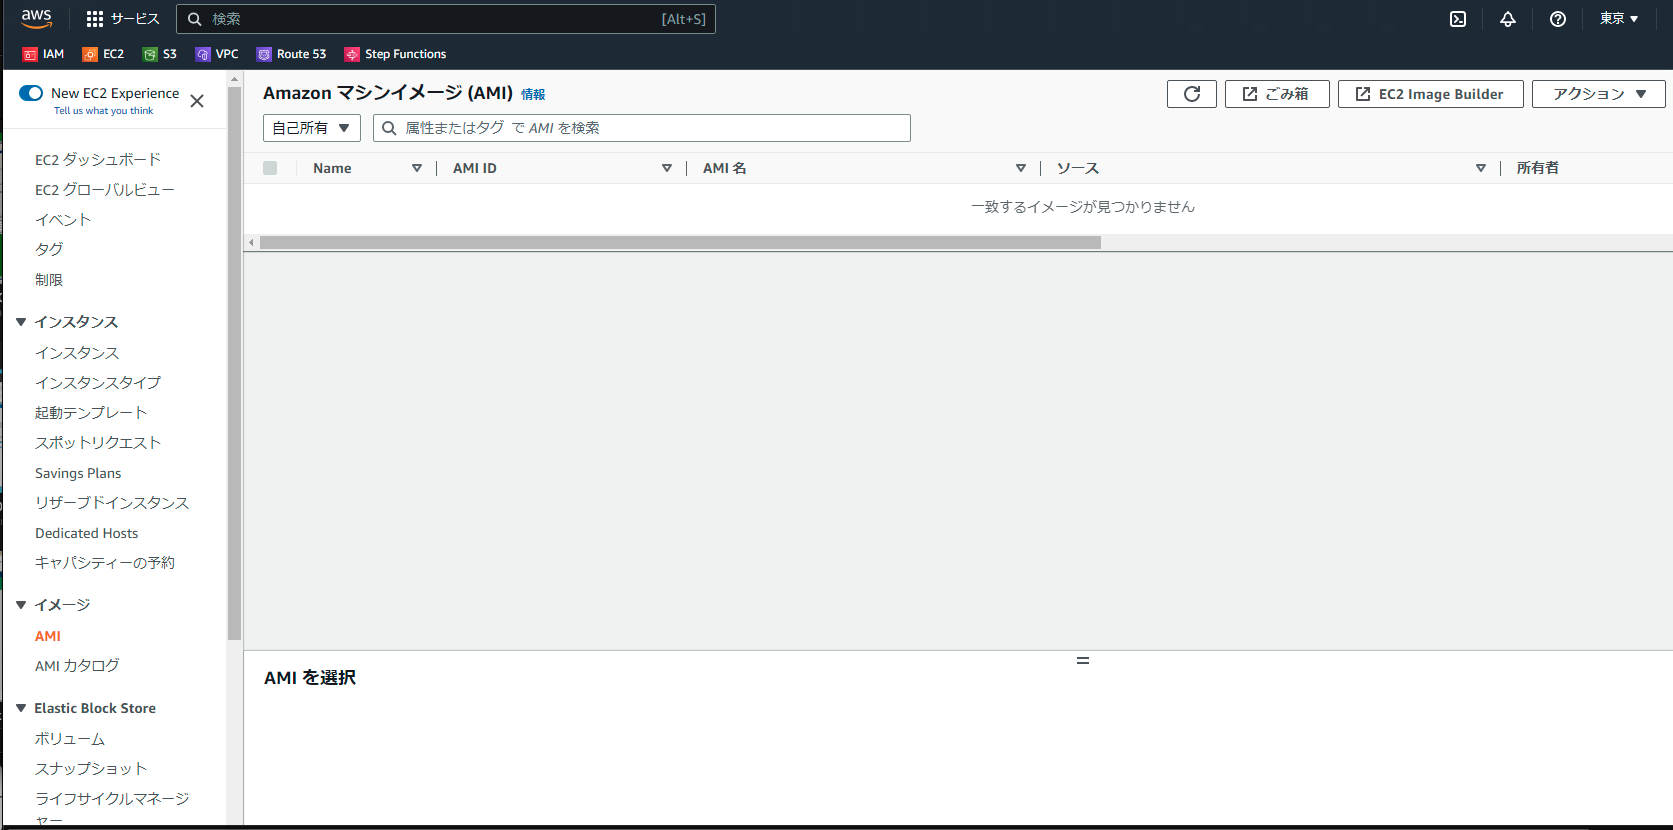Image resolution: width=1673 pixels, height=830 pixels.
Task: Click the ごみ箱 button
Action: pos(1277,94)
